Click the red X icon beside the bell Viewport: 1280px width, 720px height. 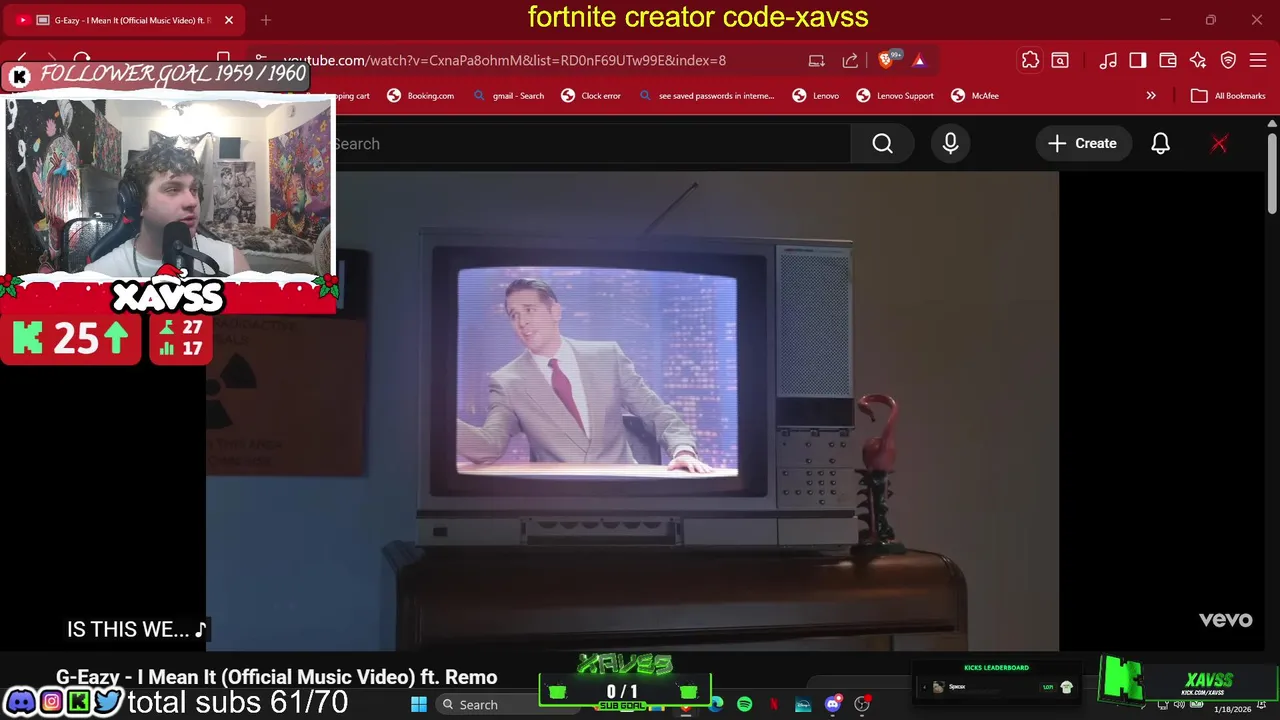pyautogui.click(x=1219, y=144)
